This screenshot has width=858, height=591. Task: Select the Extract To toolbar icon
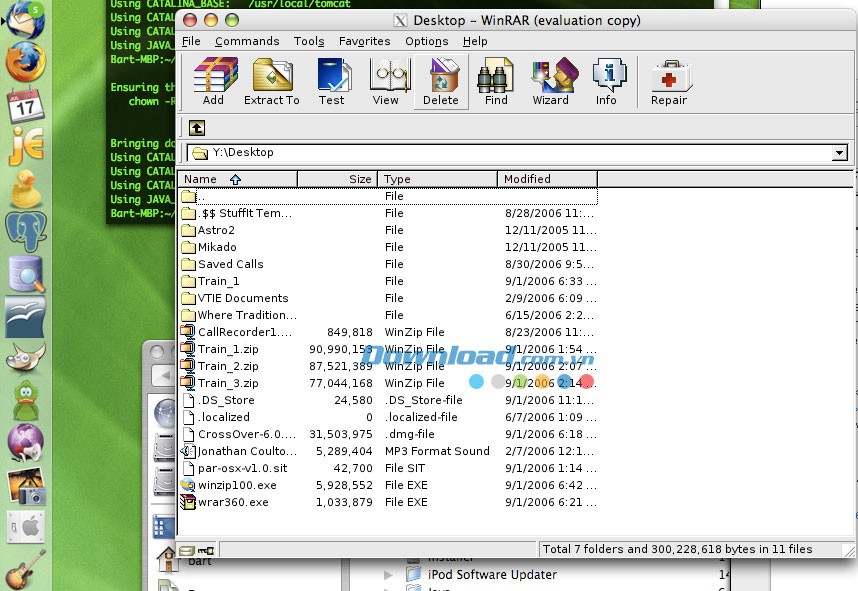pyautogui.click(x=271, y=80)
